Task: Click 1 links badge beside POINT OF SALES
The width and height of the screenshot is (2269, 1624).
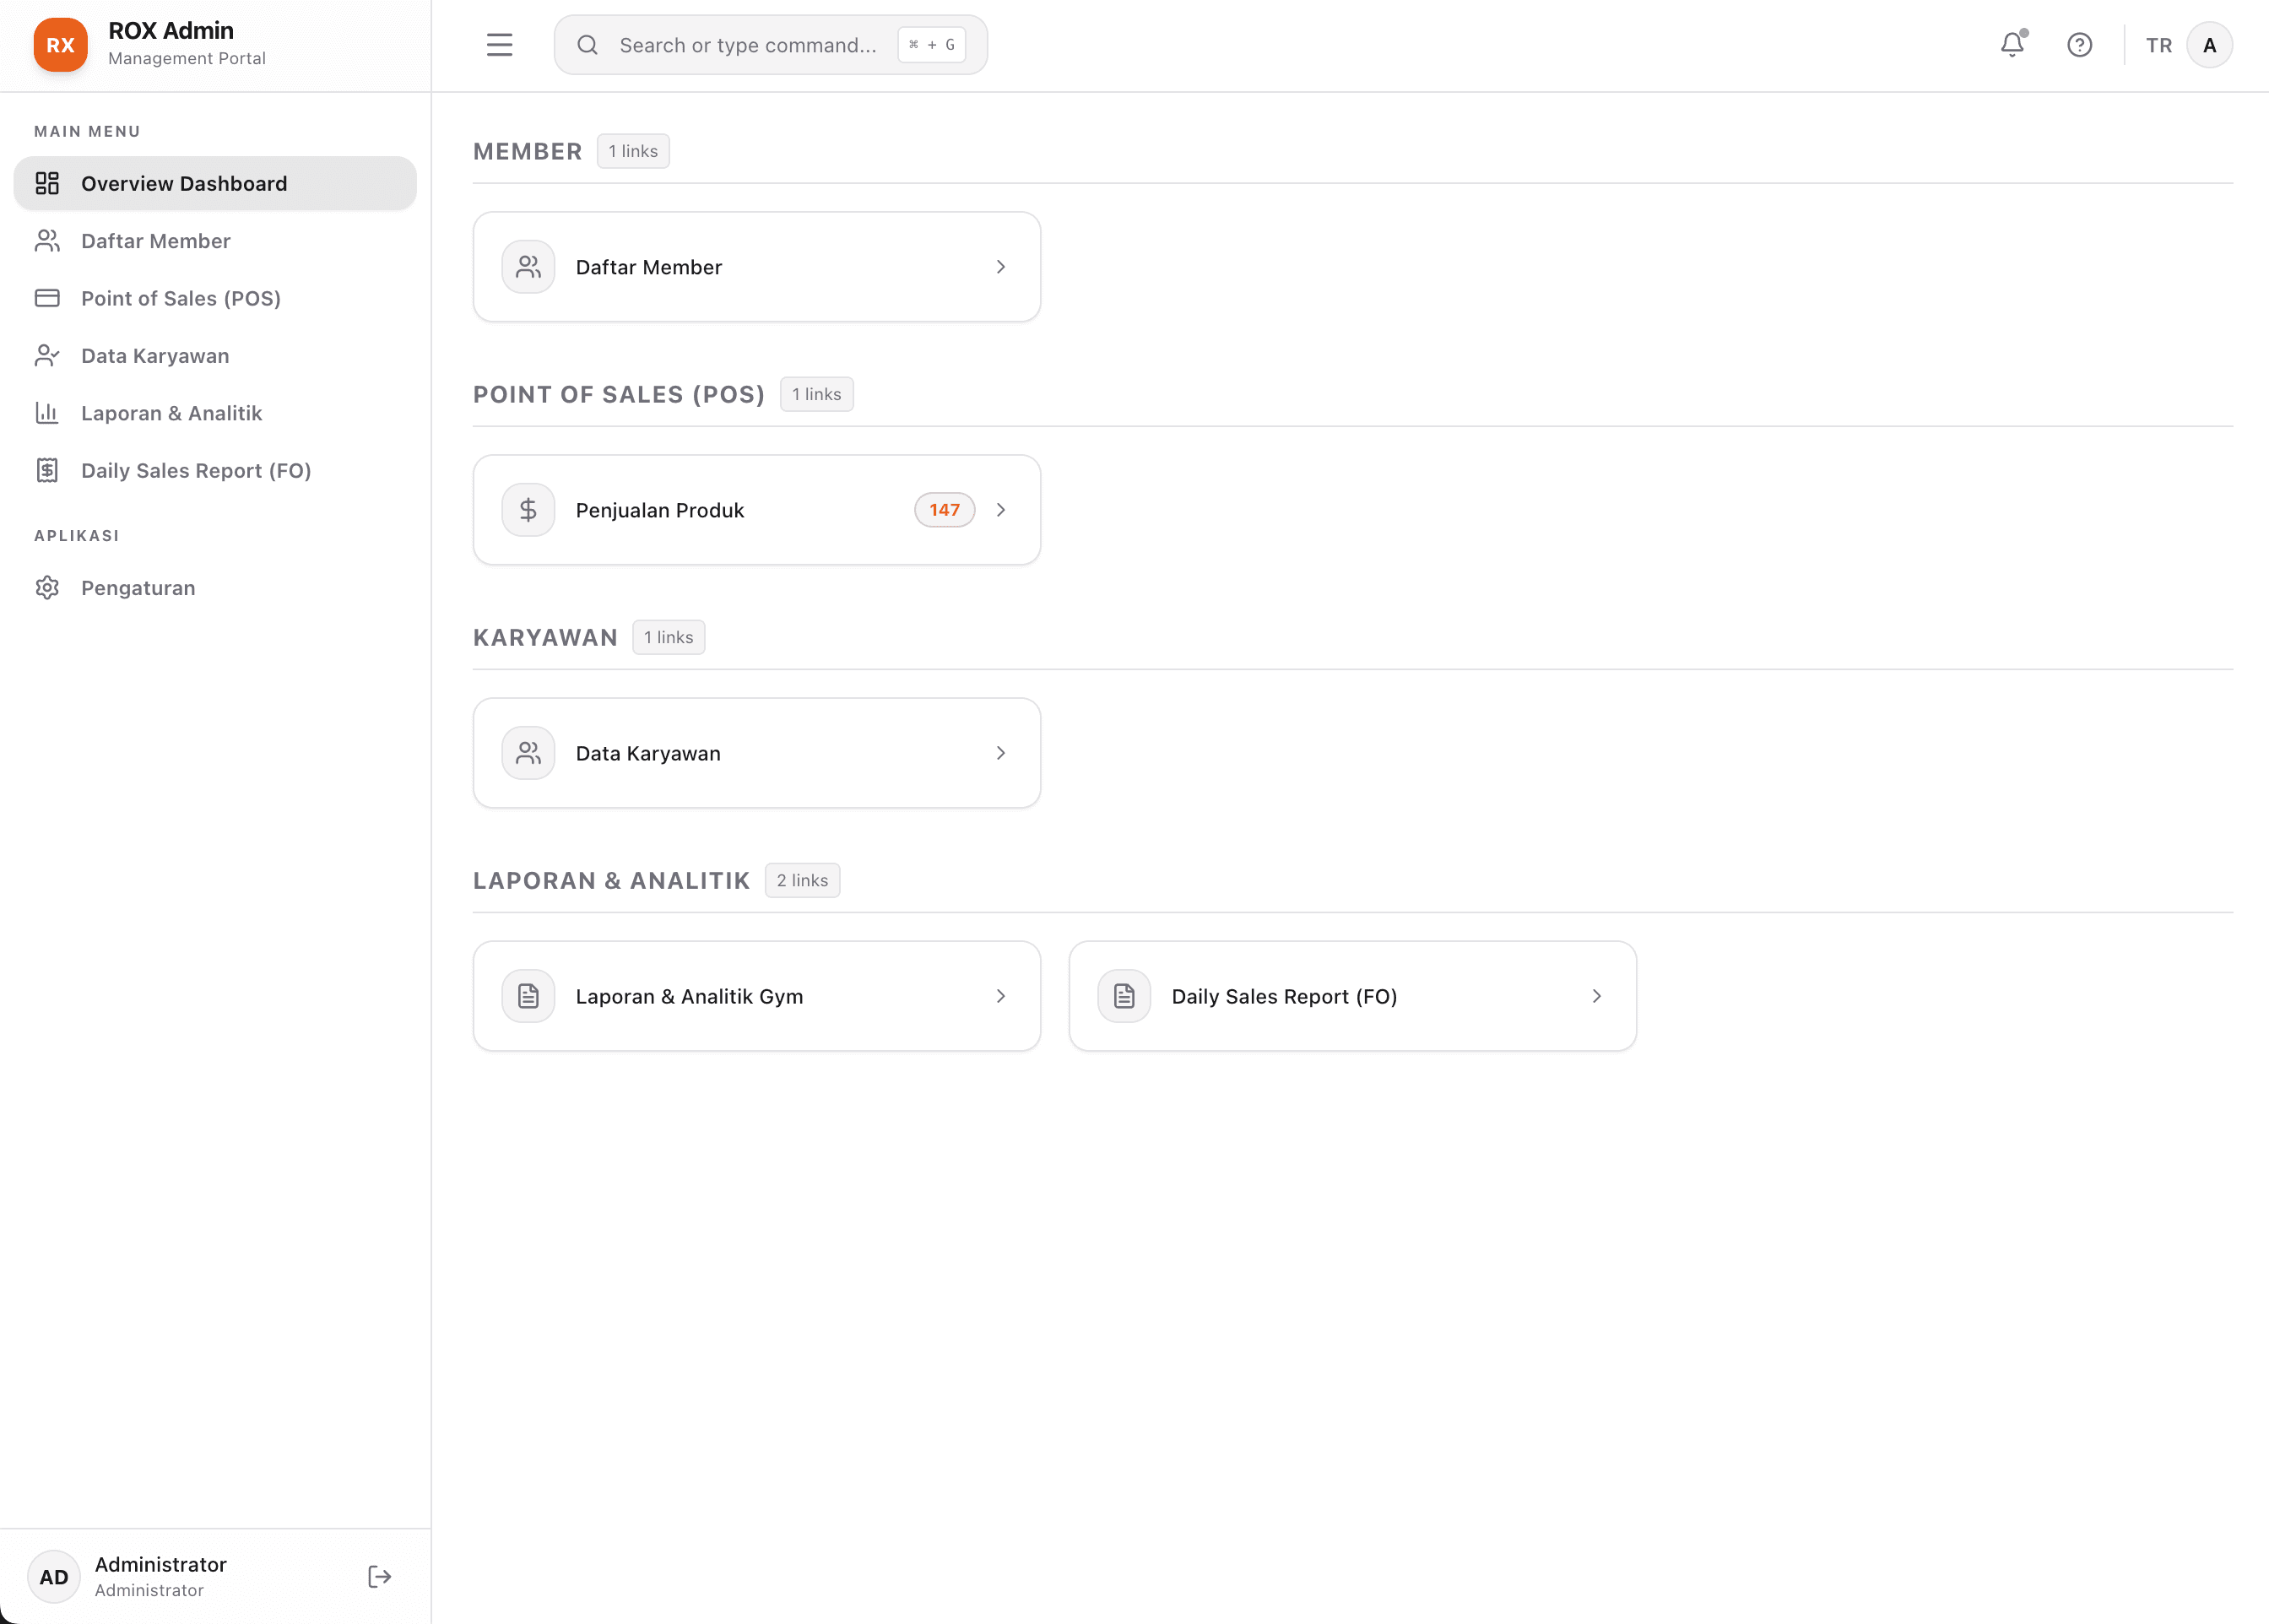Action: tap(816, 395)
